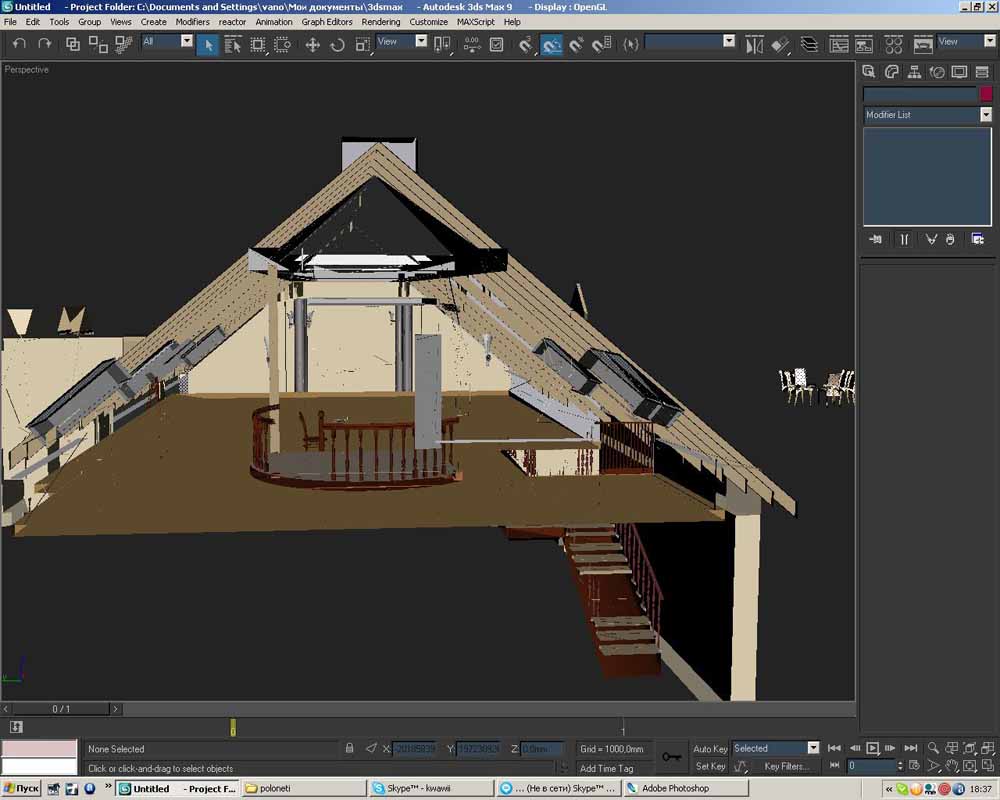Toggle the pin stack button
This screenshot has width=1000, height=800.
pos(876,239)
